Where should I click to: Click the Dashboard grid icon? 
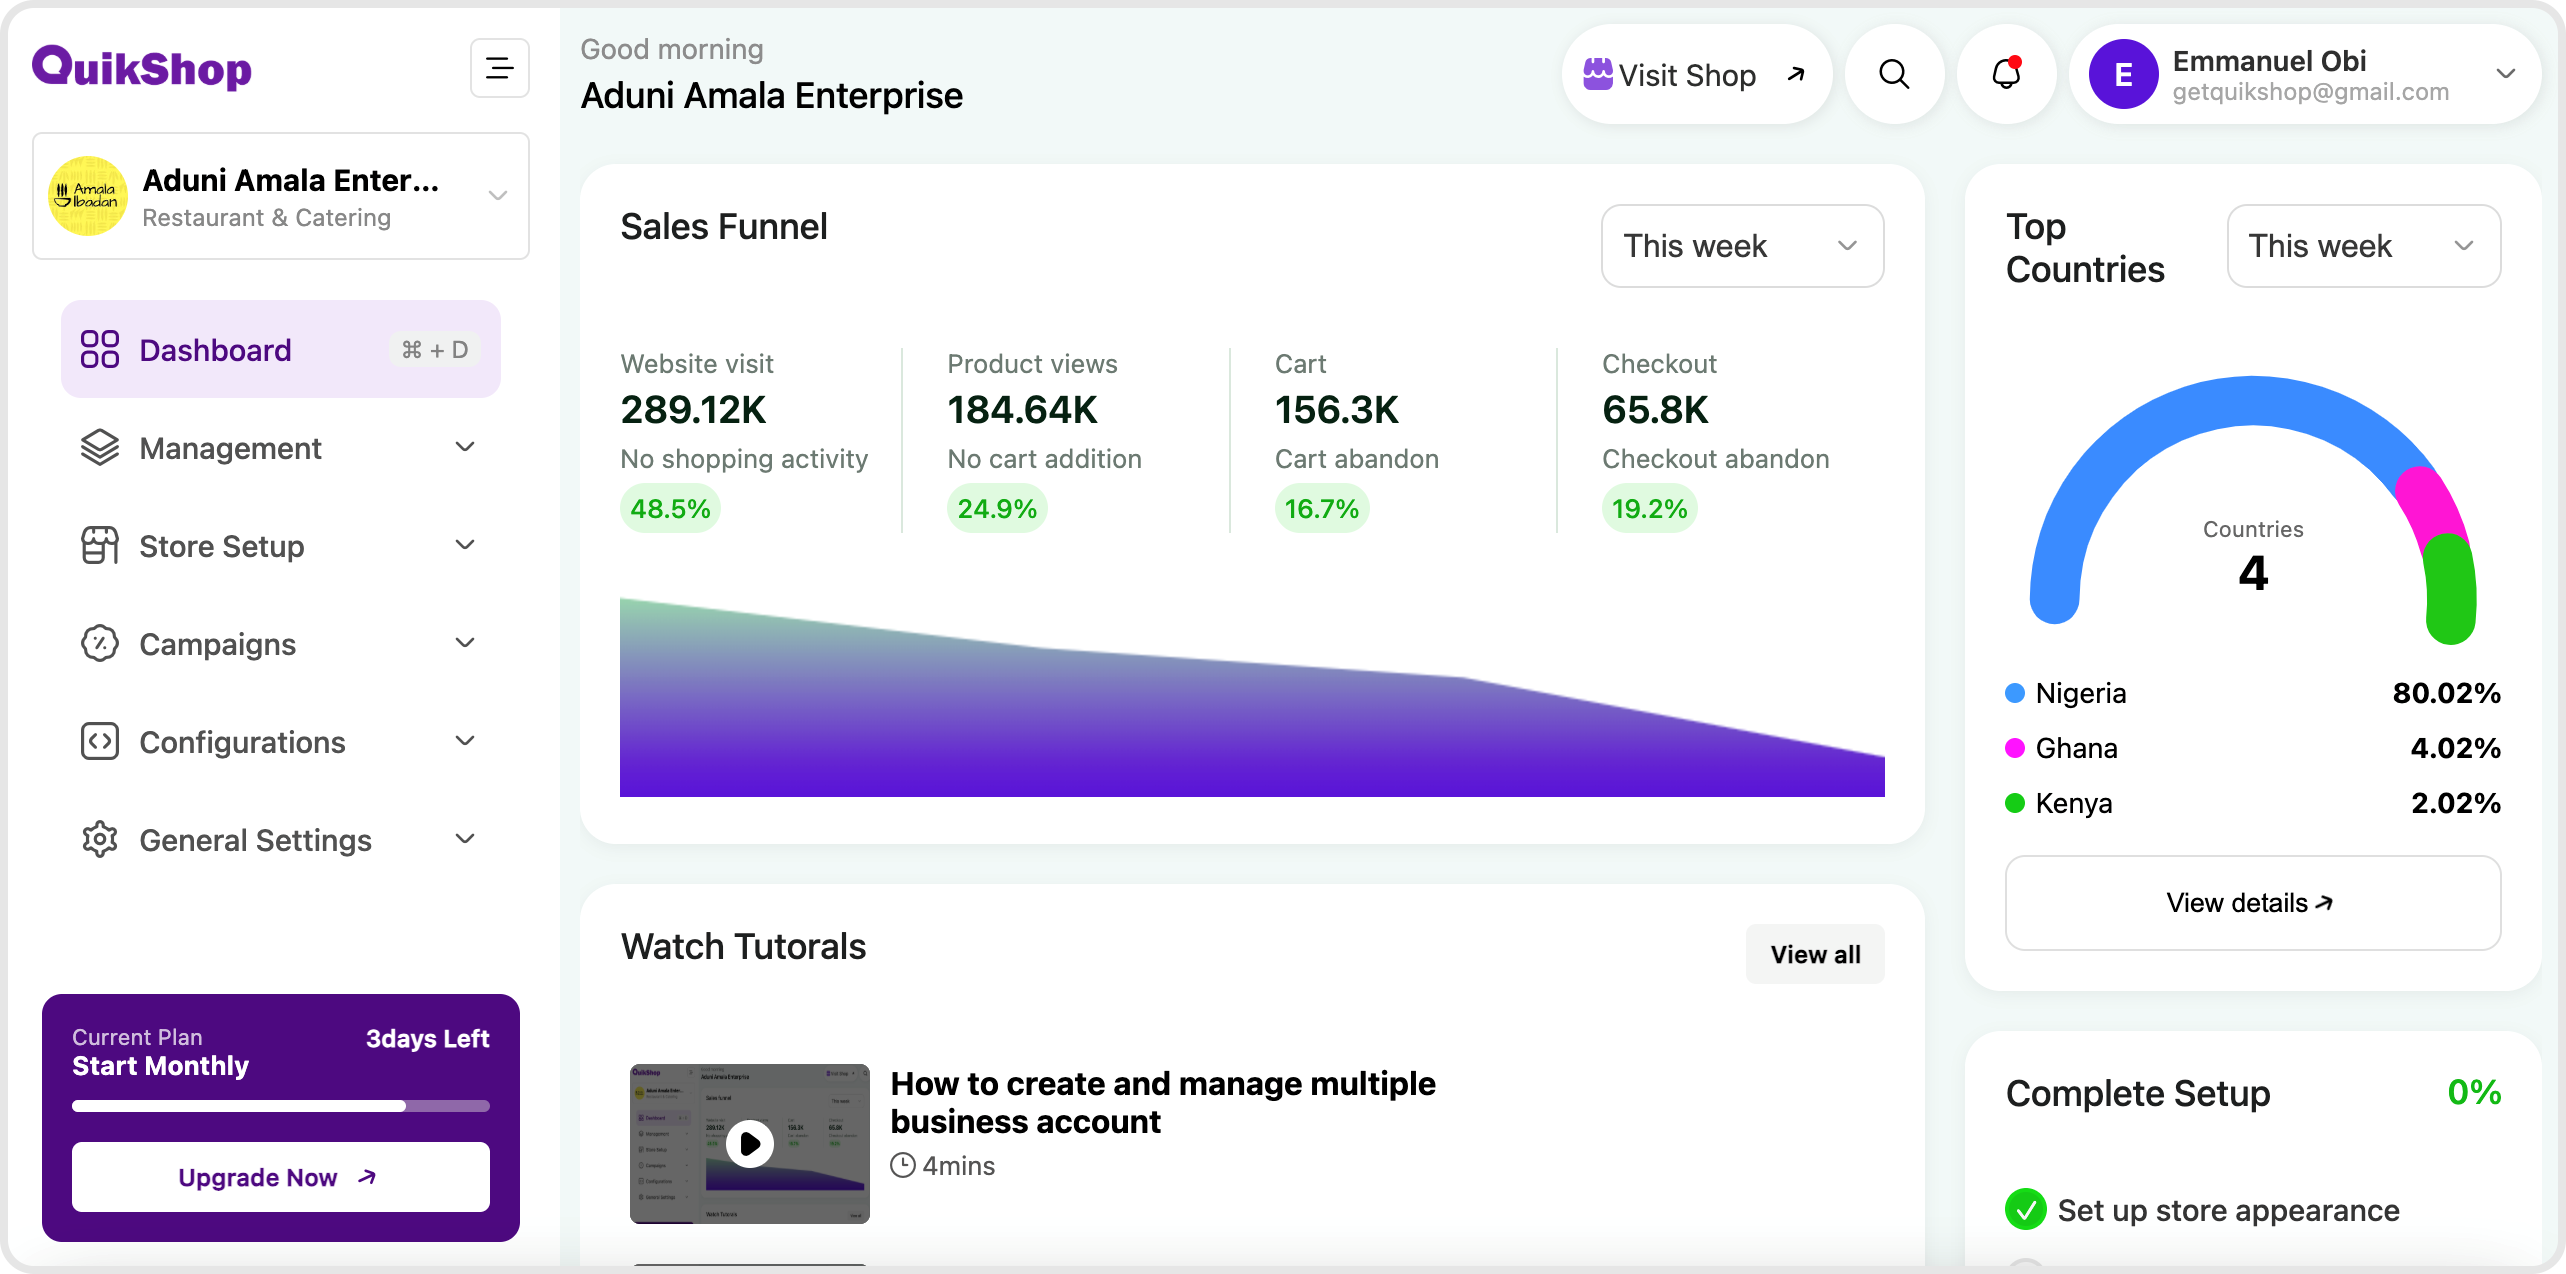point(100,350)
